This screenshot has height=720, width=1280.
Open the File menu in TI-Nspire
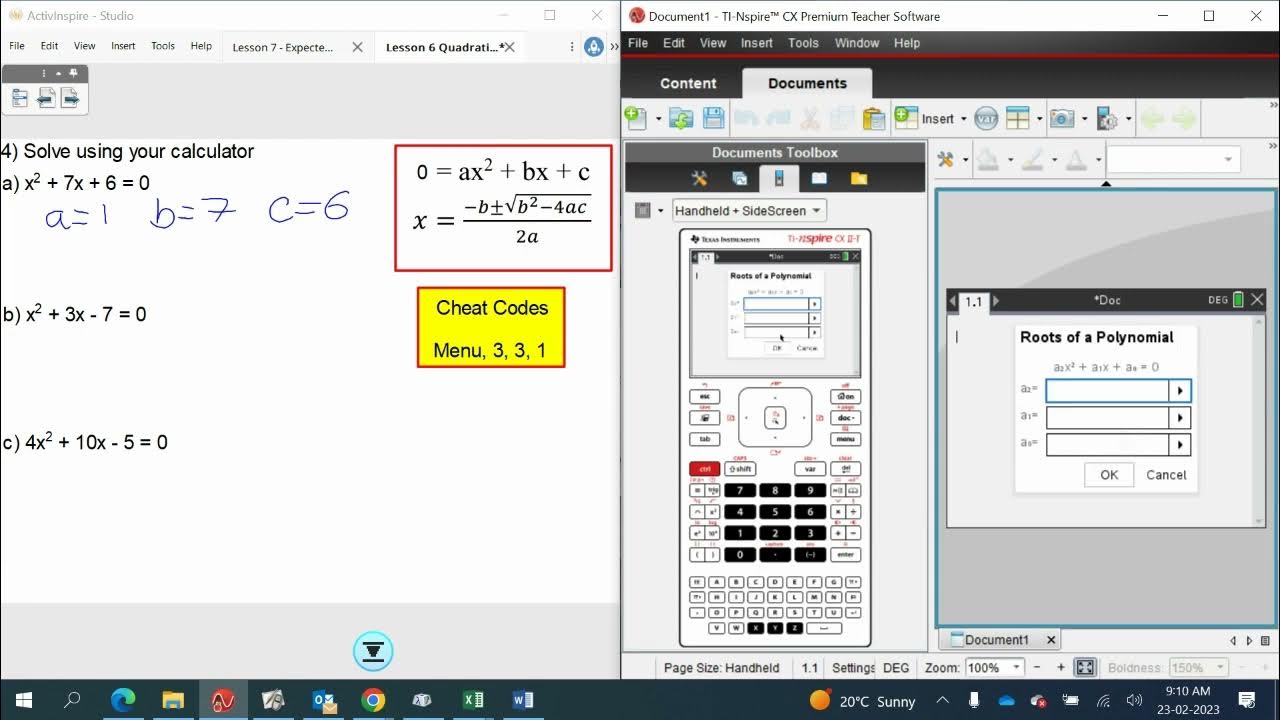(x=638, y=43)
